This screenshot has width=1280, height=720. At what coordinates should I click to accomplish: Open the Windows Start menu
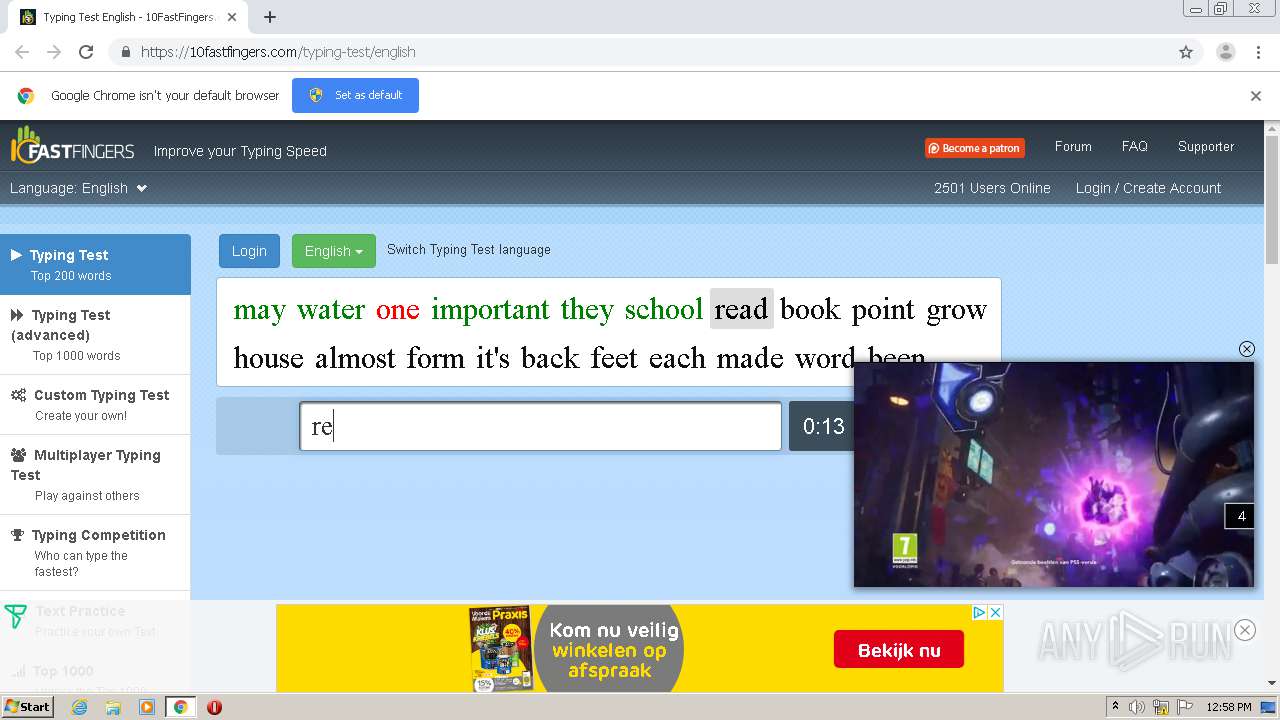28,707
